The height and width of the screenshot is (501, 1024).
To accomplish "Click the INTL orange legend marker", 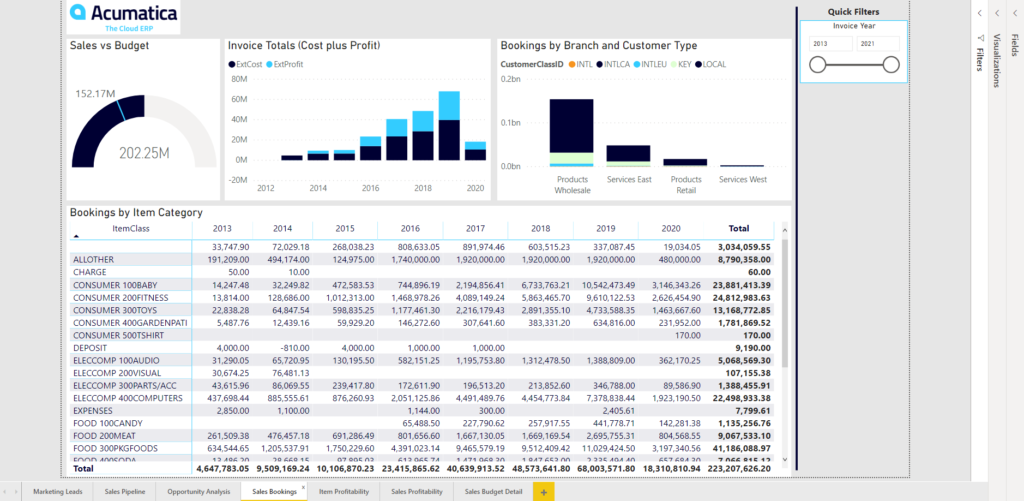I will [x=571, y=64].
